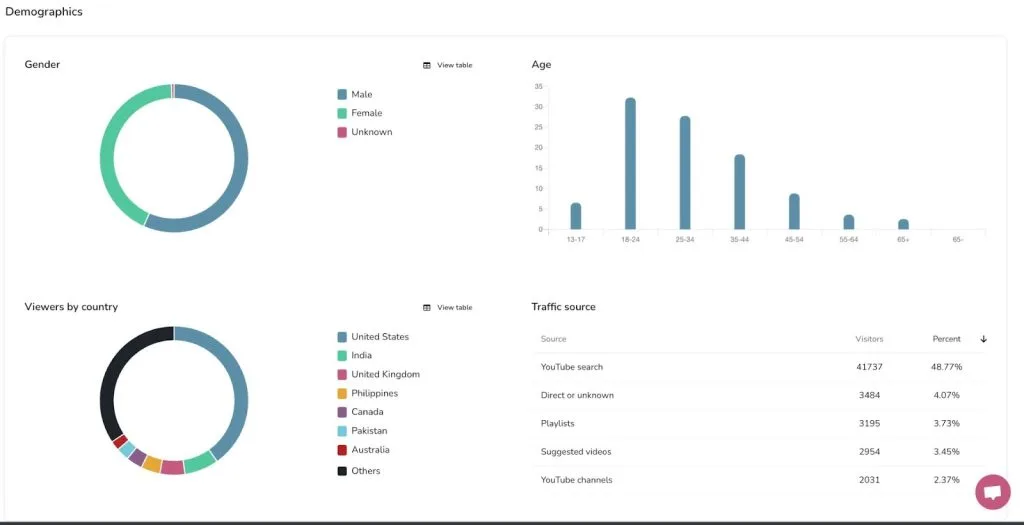Sort traffic table by Source column

pyautogui.click(x=553, y=339)
